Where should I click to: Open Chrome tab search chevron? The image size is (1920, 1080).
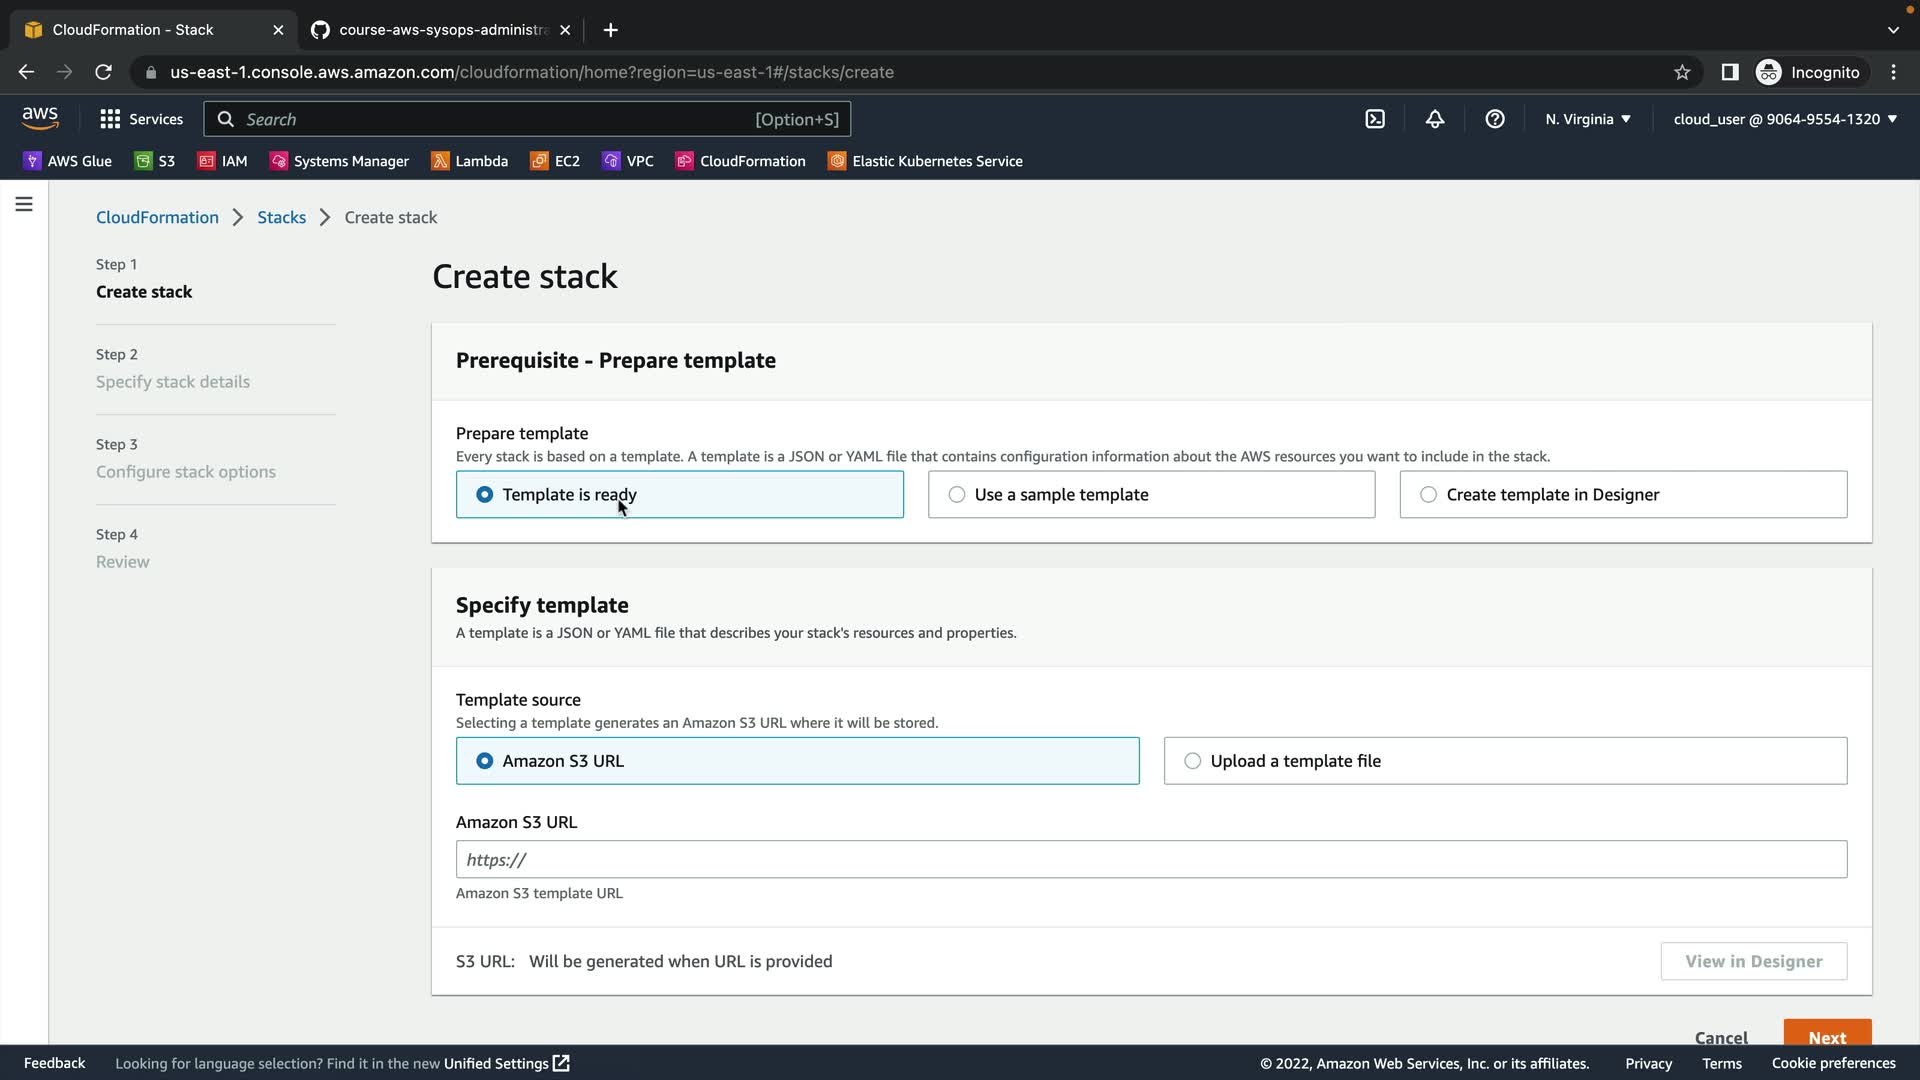1893,30
